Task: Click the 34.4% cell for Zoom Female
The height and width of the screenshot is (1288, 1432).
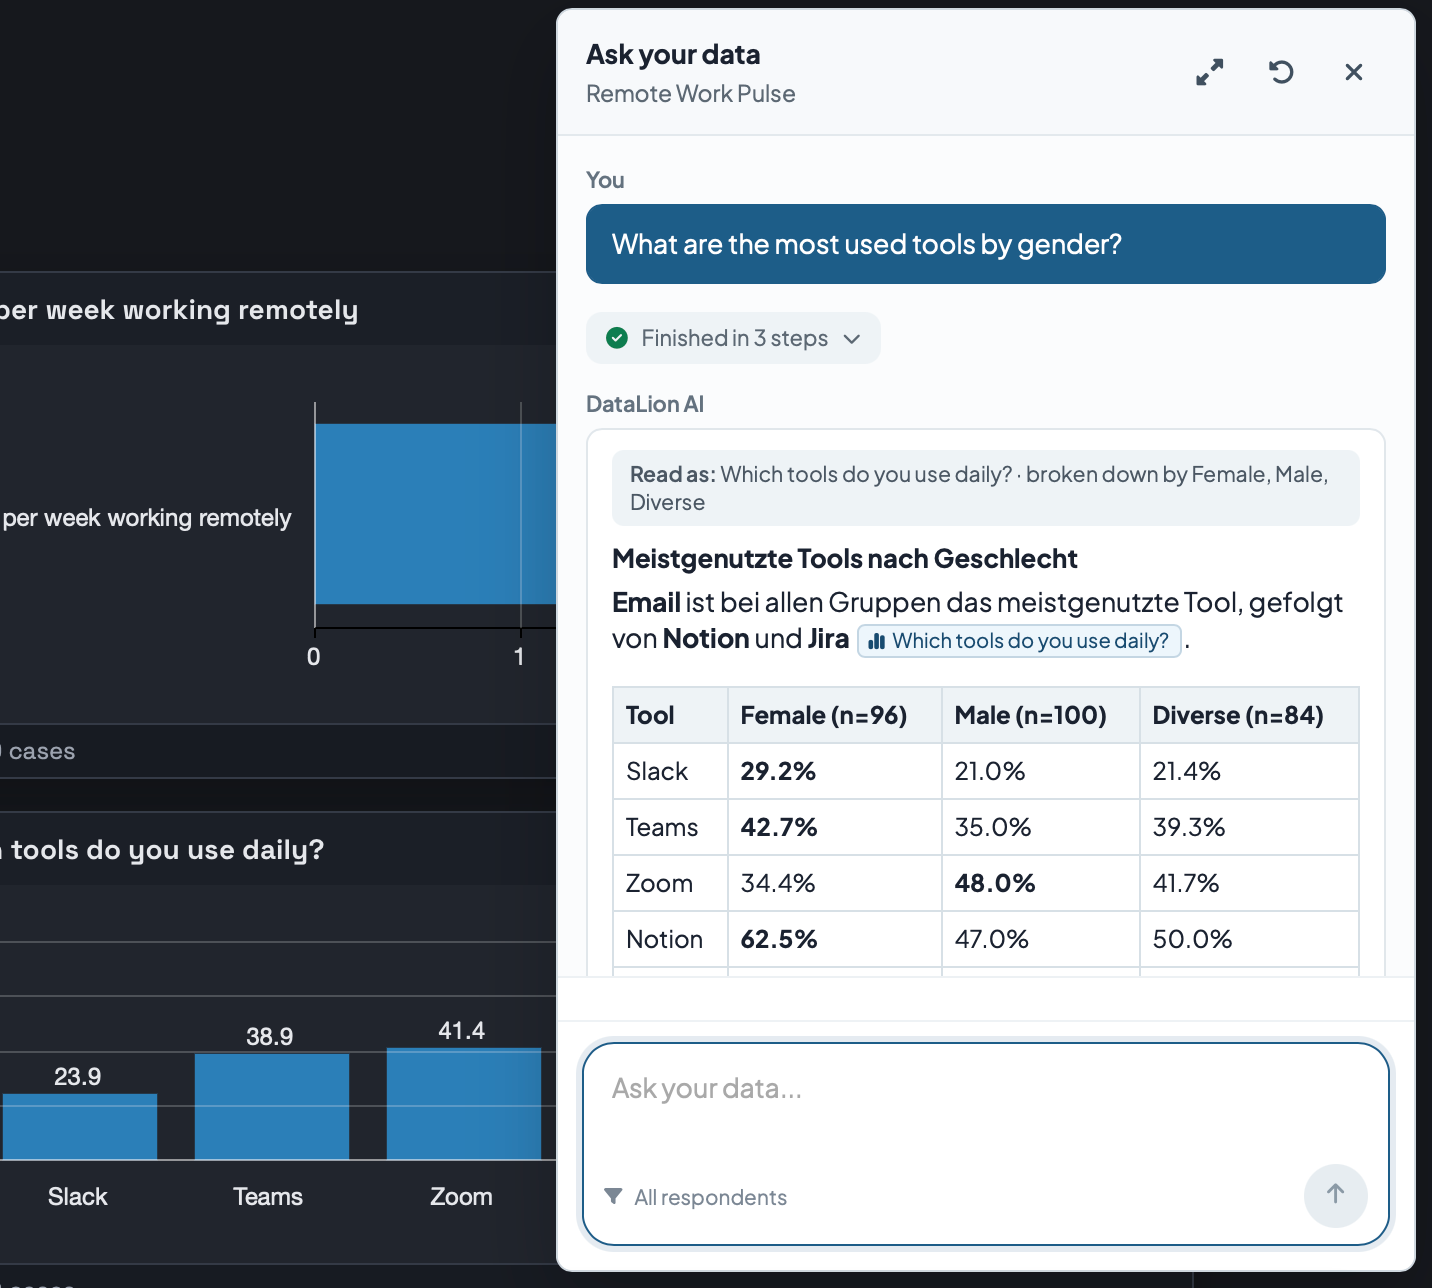Action: pyautogui.click(x=834, y=883)
